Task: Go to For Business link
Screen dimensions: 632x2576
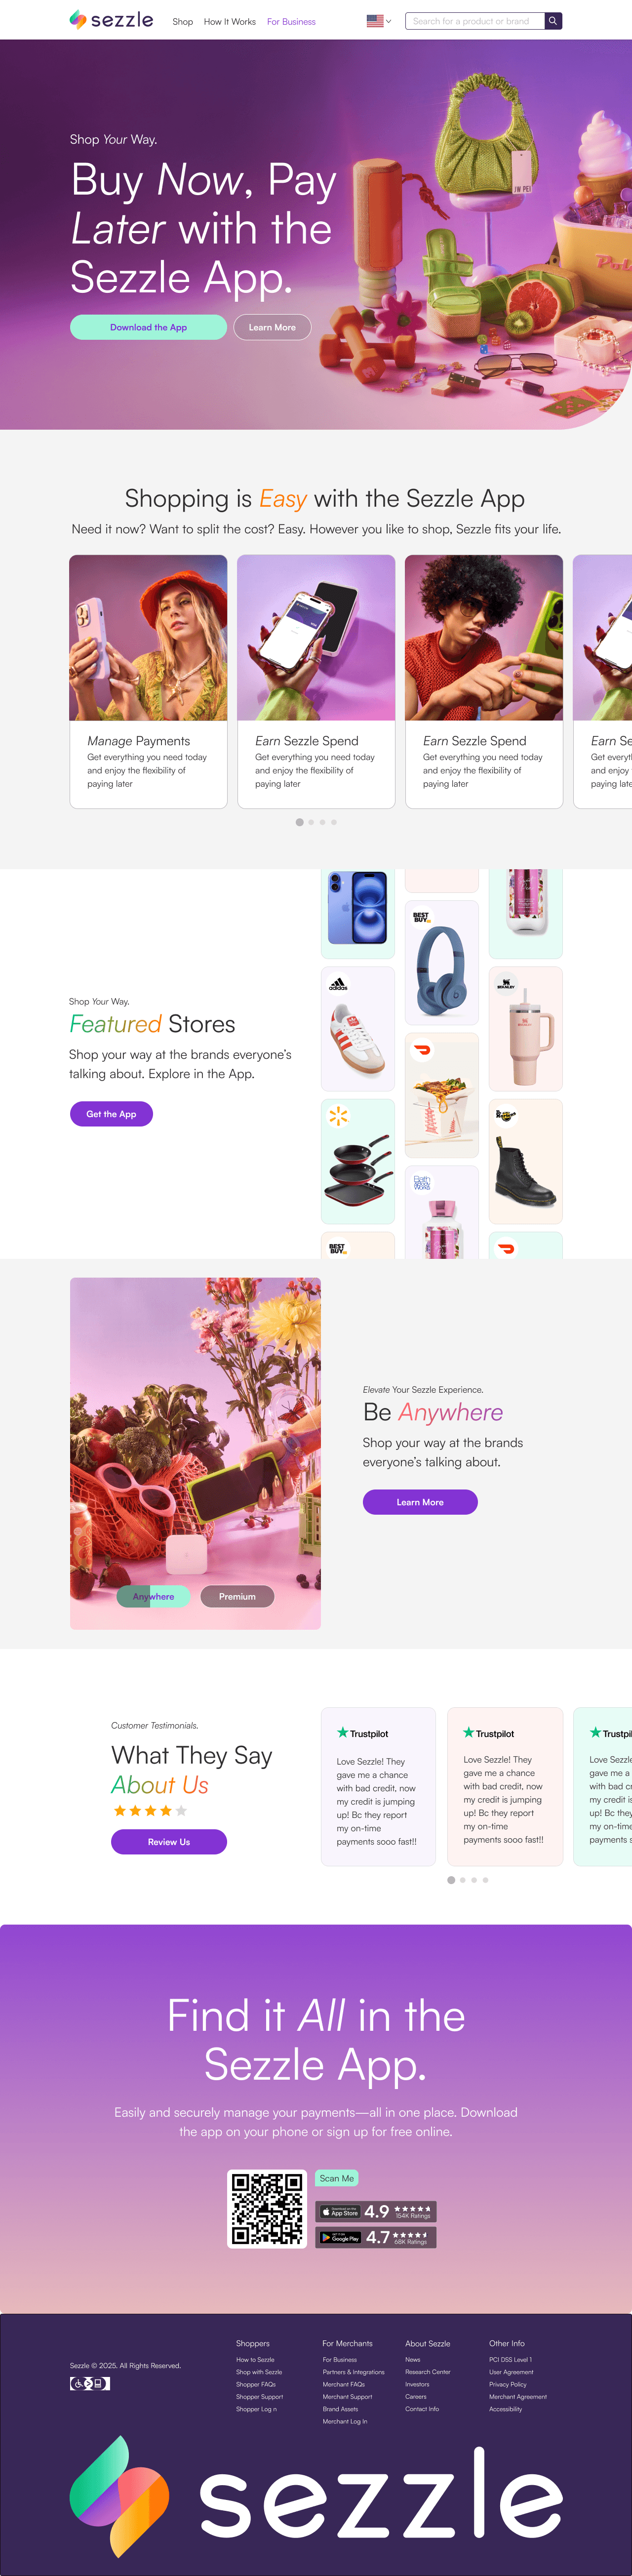Action: pyautogui.click(x=291, y=21)
